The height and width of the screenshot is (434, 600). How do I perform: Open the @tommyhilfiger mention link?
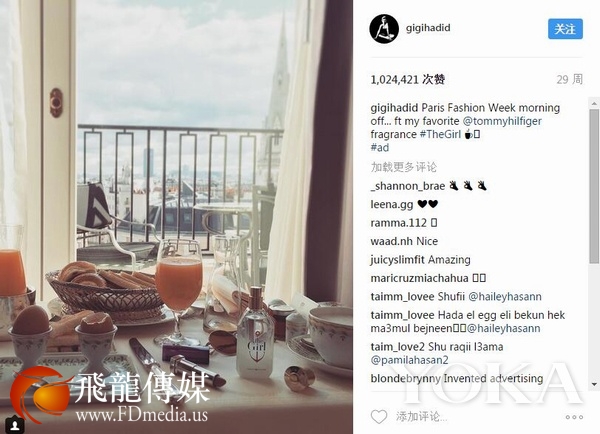click(502, 121)
